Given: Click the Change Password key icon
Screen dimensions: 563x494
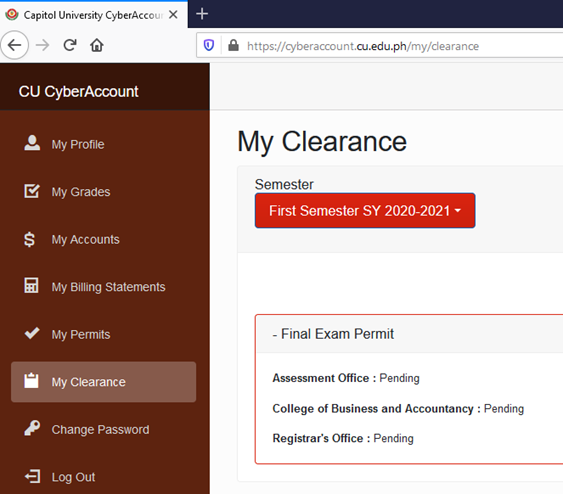Looking at the screenshot, I should click(32, 428).
